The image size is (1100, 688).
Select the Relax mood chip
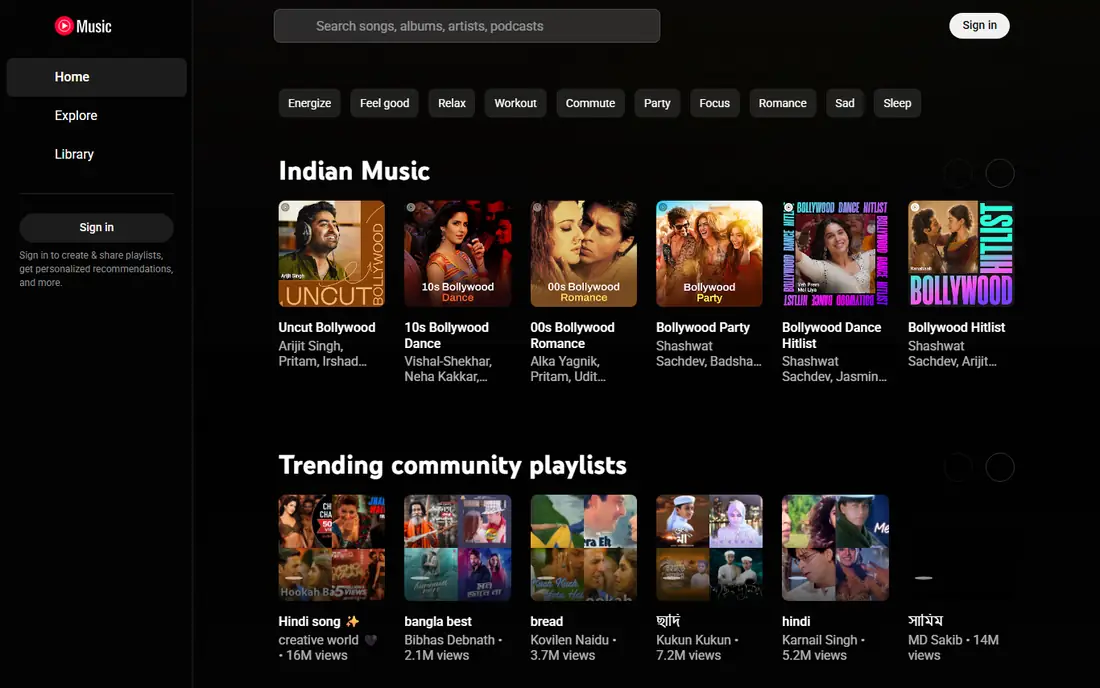coord(452,103)
